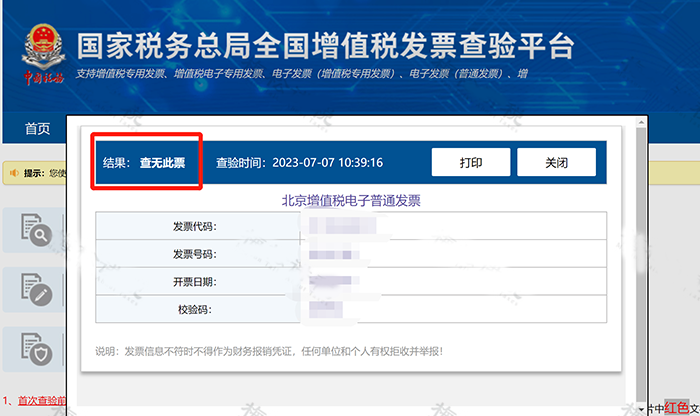Click the 北京增值税电子普通发票 title
The height and width of the screenshot is (416, 700).
351,200
